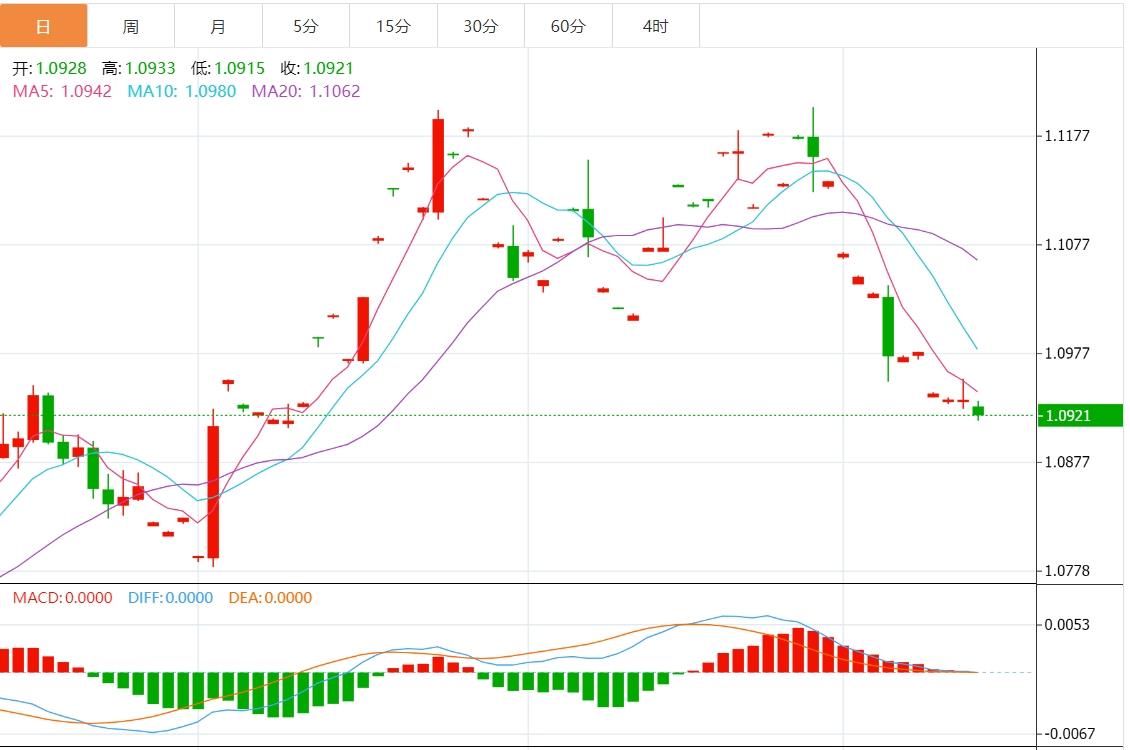
Task: Click the MA10 indicator label
Action: pyautogui.click(x=182, y=91)
